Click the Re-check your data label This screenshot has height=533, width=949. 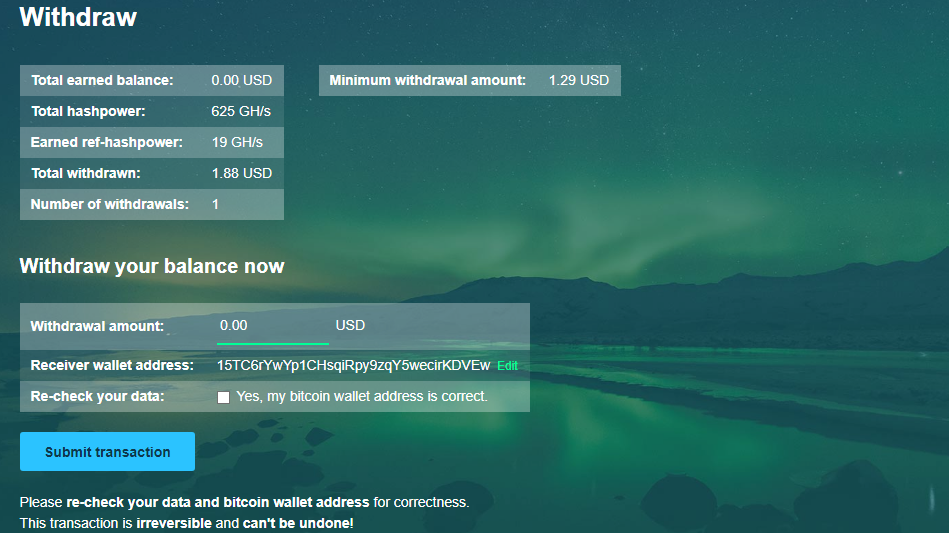coord(97,396)
